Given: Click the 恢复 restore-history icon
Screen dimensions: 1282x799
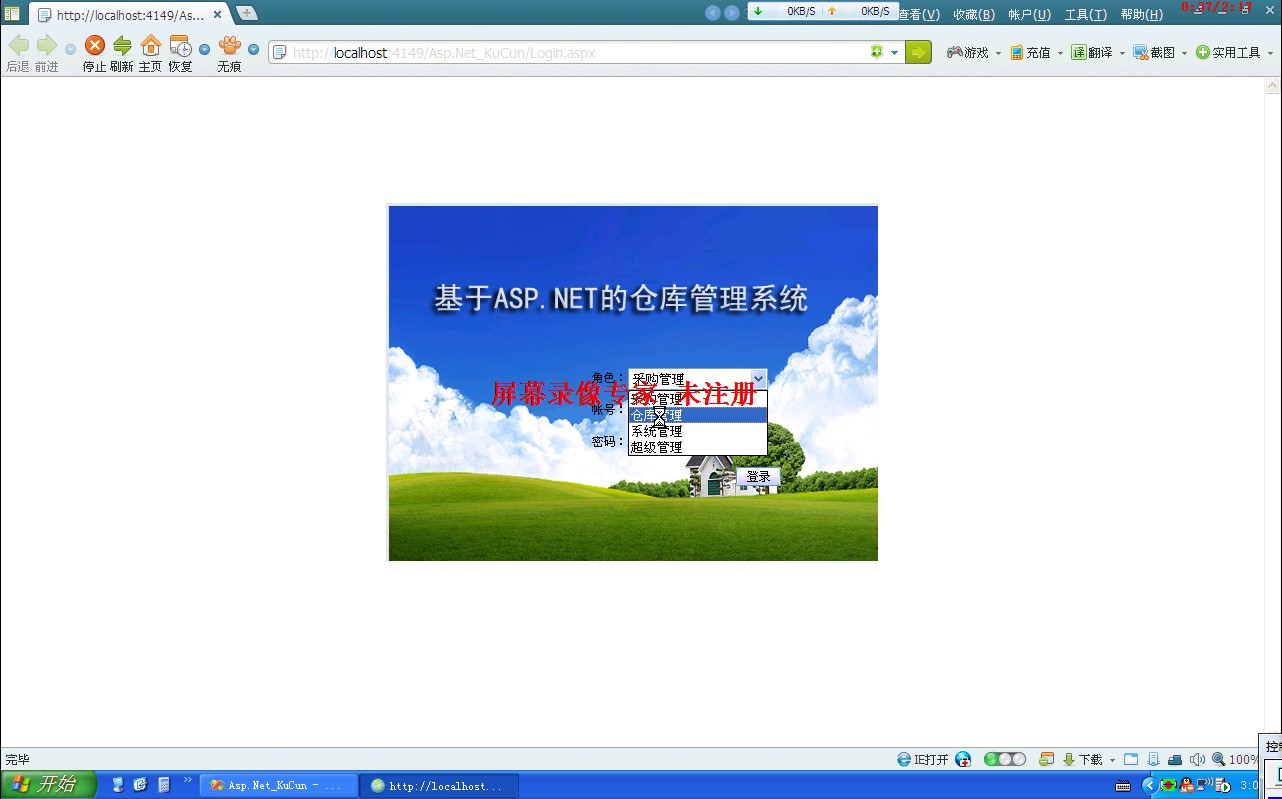Looking at the screenshot, I should tap(180, 45).
